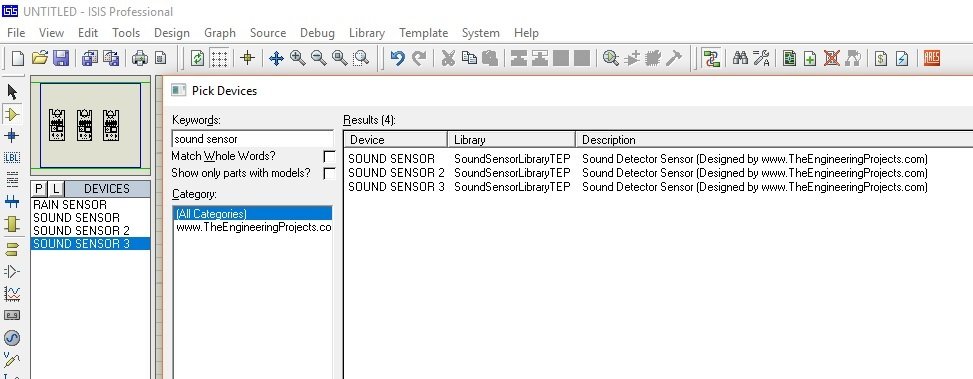Choose the Component mode tool
Viewport: 973px width, 379px height.
[12, 114]
